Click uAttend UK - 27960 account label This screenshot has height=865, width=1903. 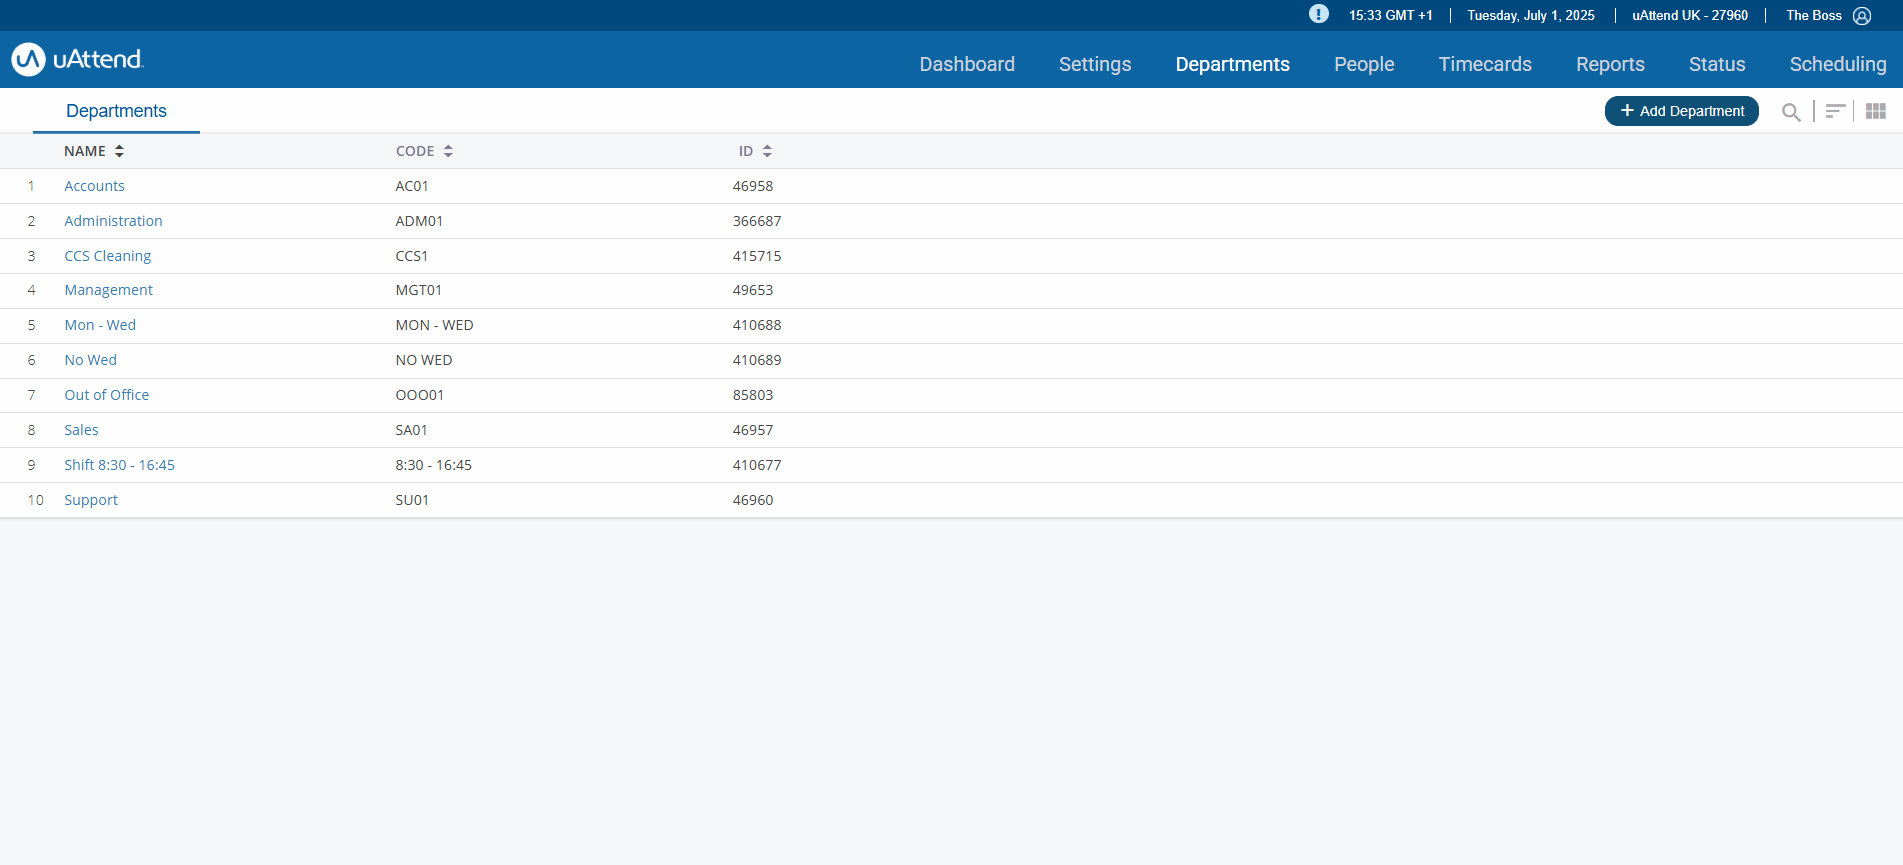pyautogui.click(x=1690, y=15)
